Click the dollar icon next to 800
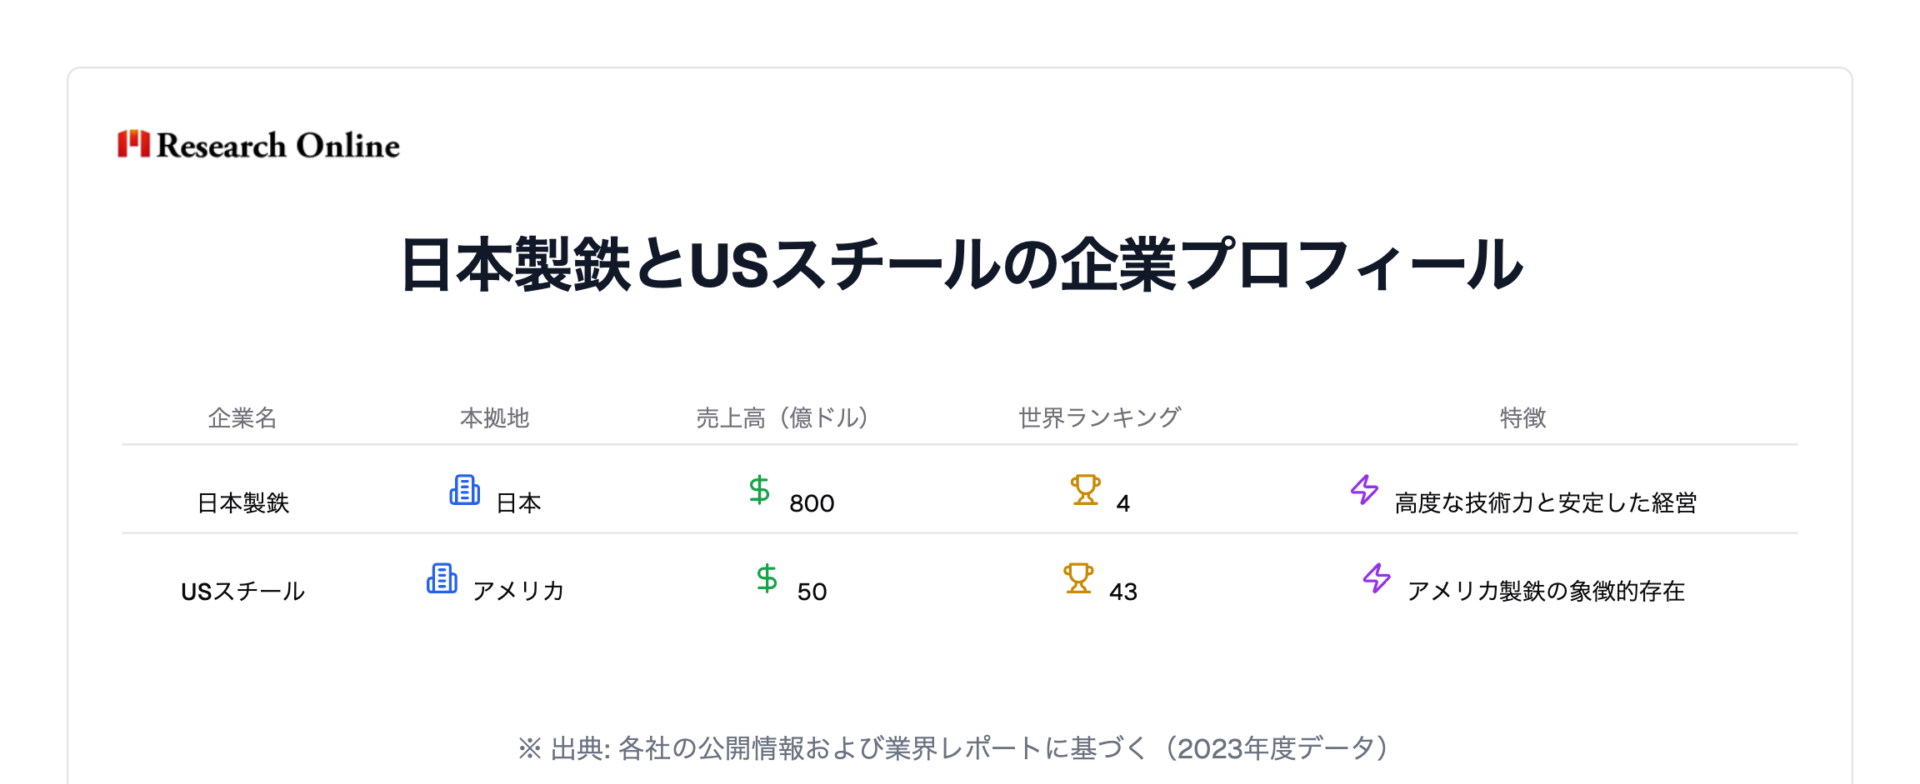1920x784 pixels. point(759,490)
